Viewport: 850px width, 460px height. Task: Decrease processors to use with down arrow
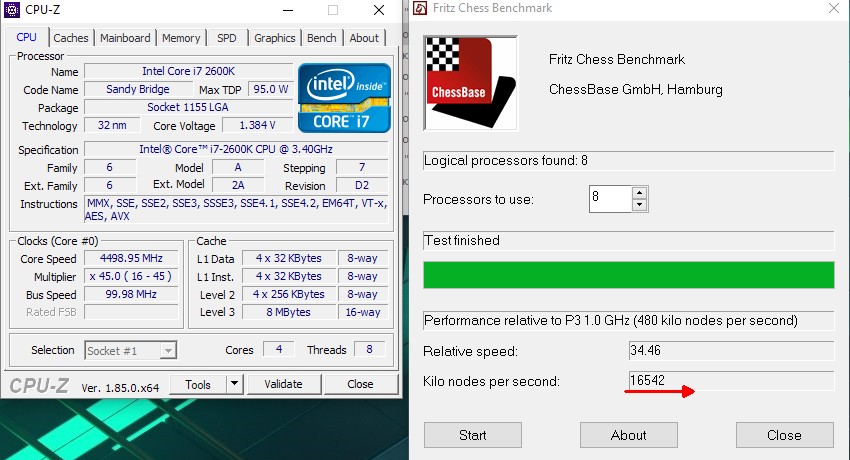[640, 205]
